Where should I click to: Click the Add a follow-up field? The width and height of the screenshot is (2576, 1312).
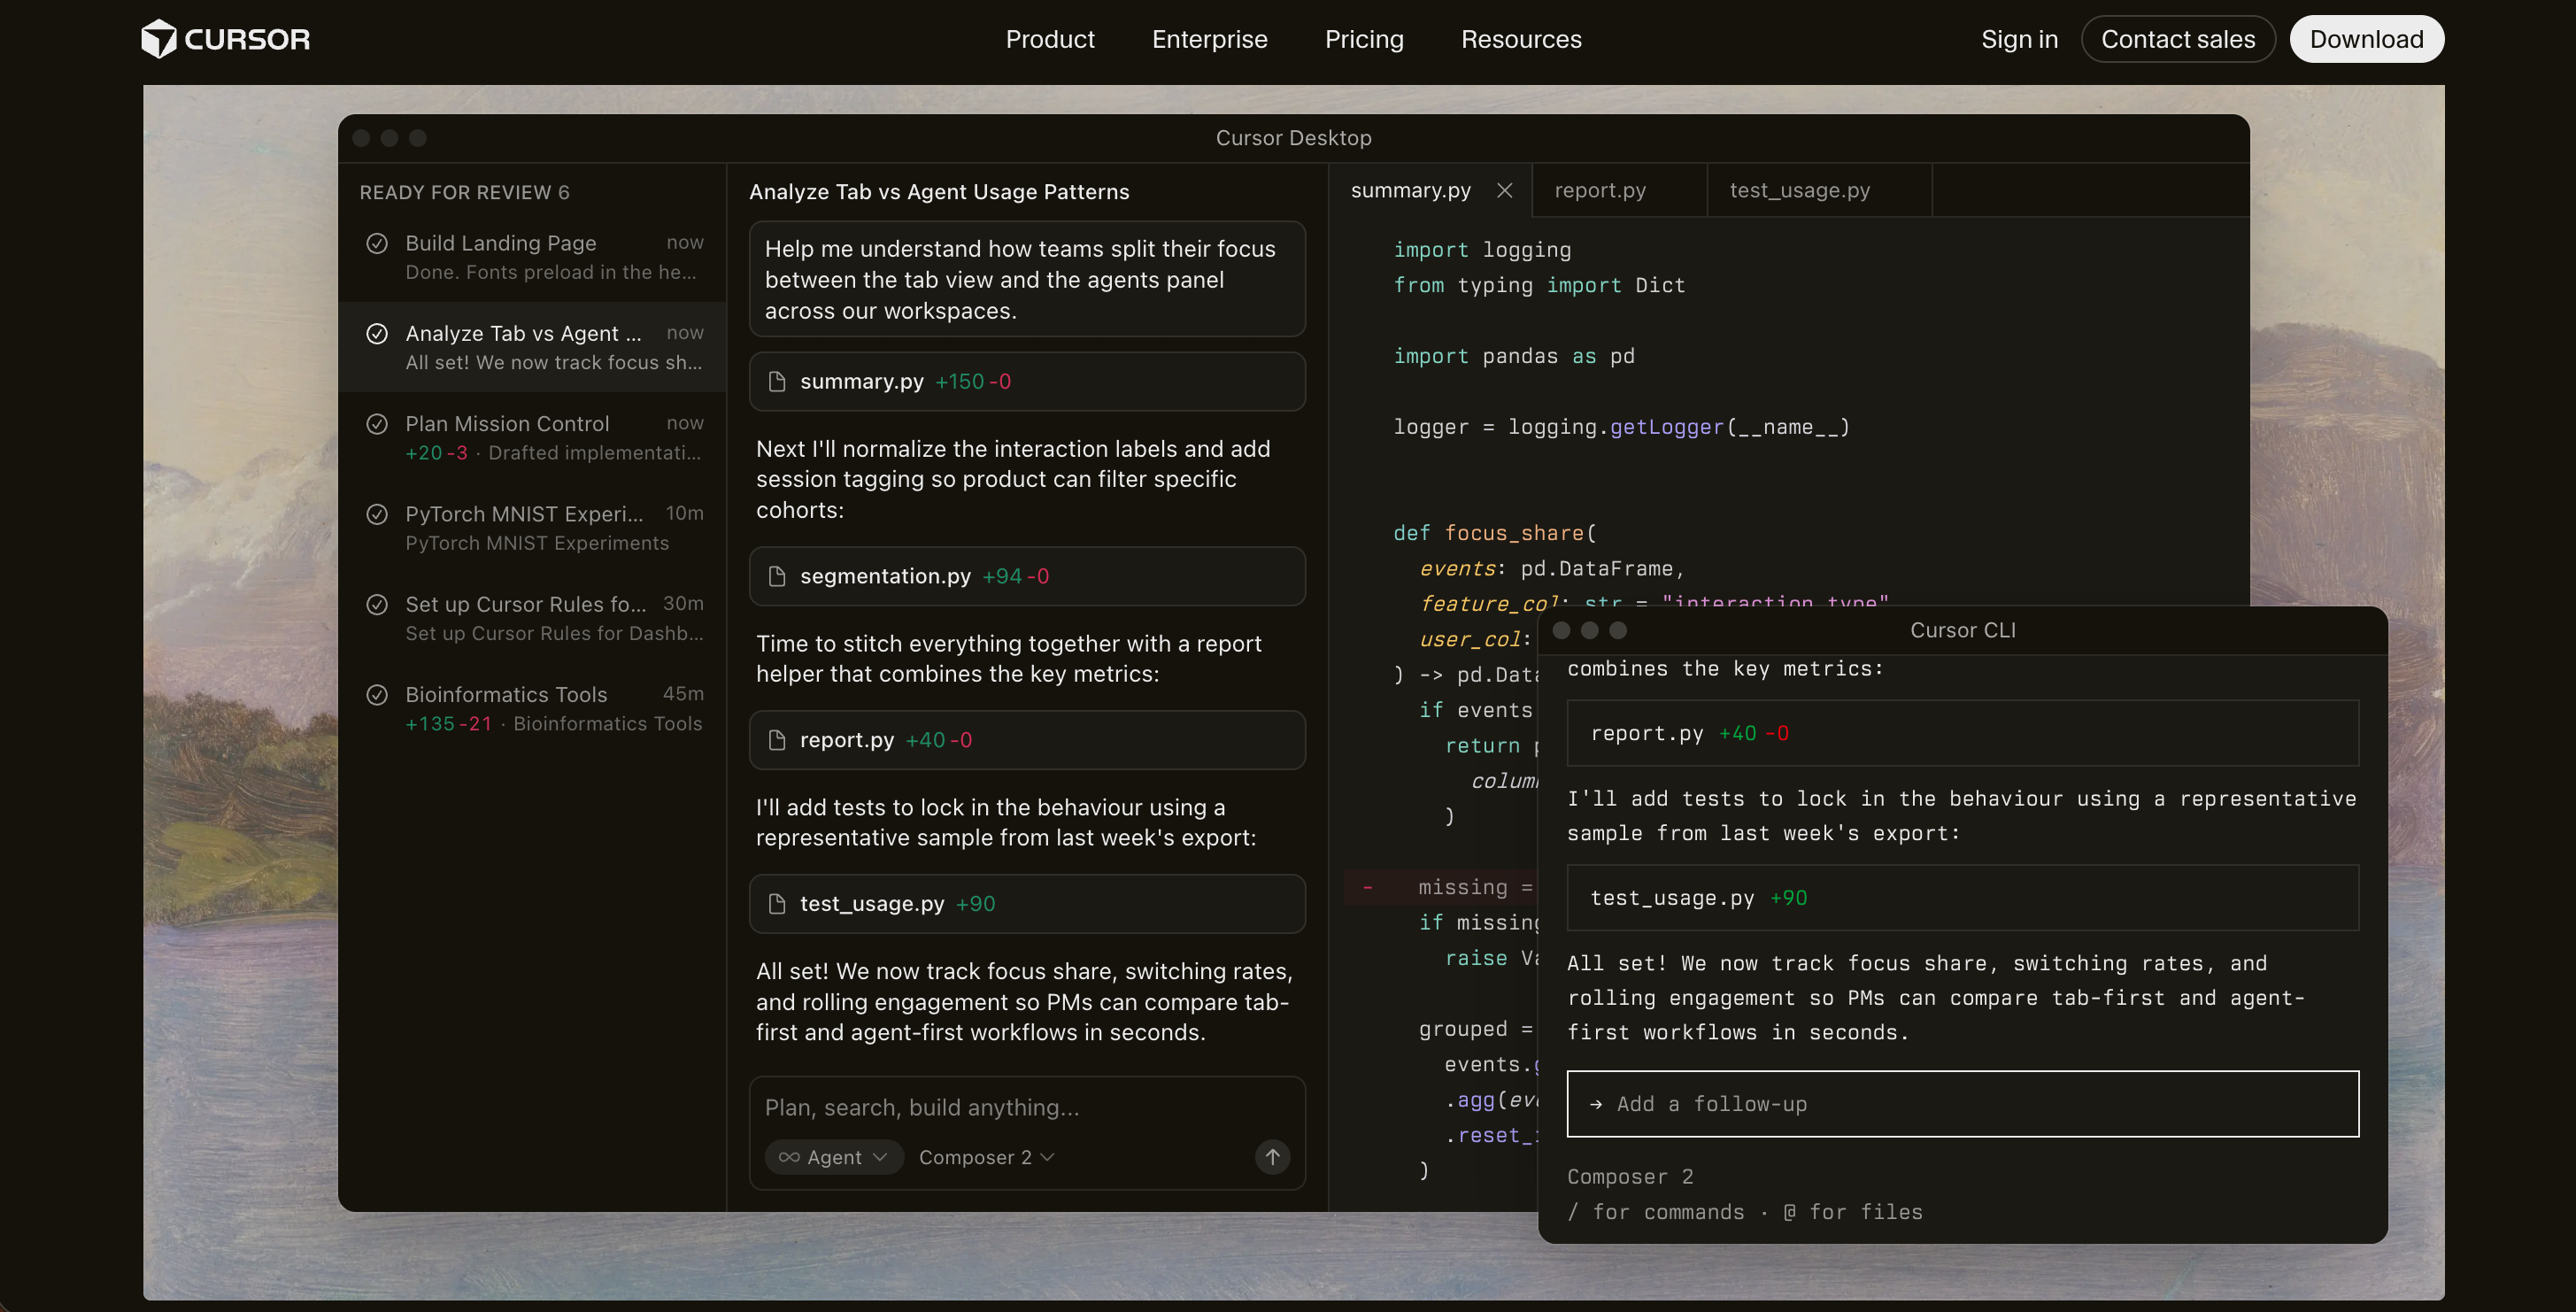coord(1962,1104)
